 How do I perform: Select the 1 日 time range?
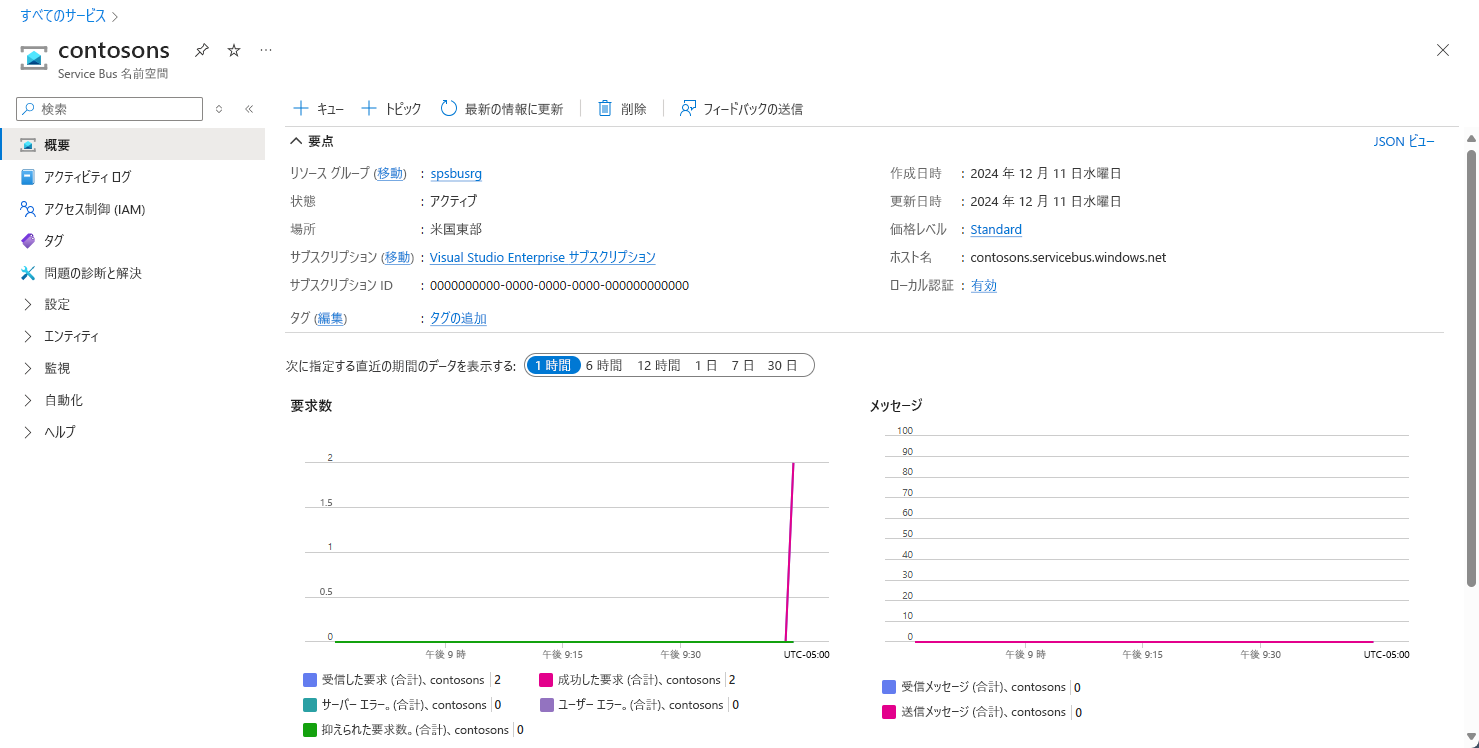(x=706, y=366)
